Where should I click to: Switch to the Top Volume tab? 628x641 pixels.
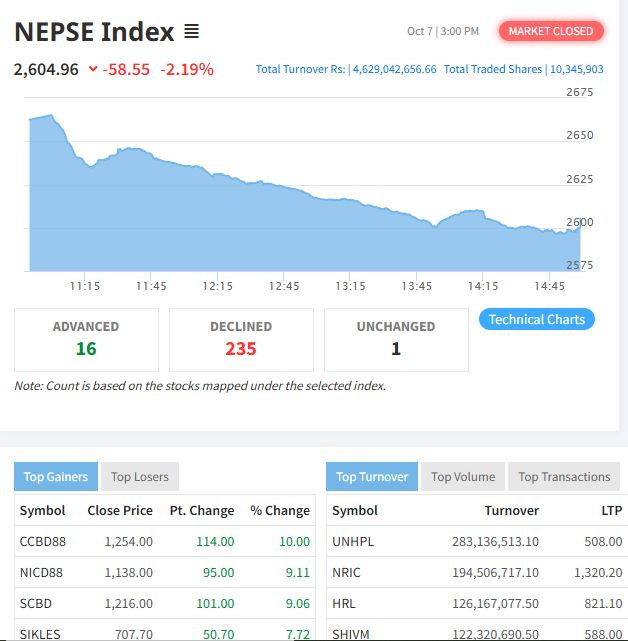tap(463, 477)
